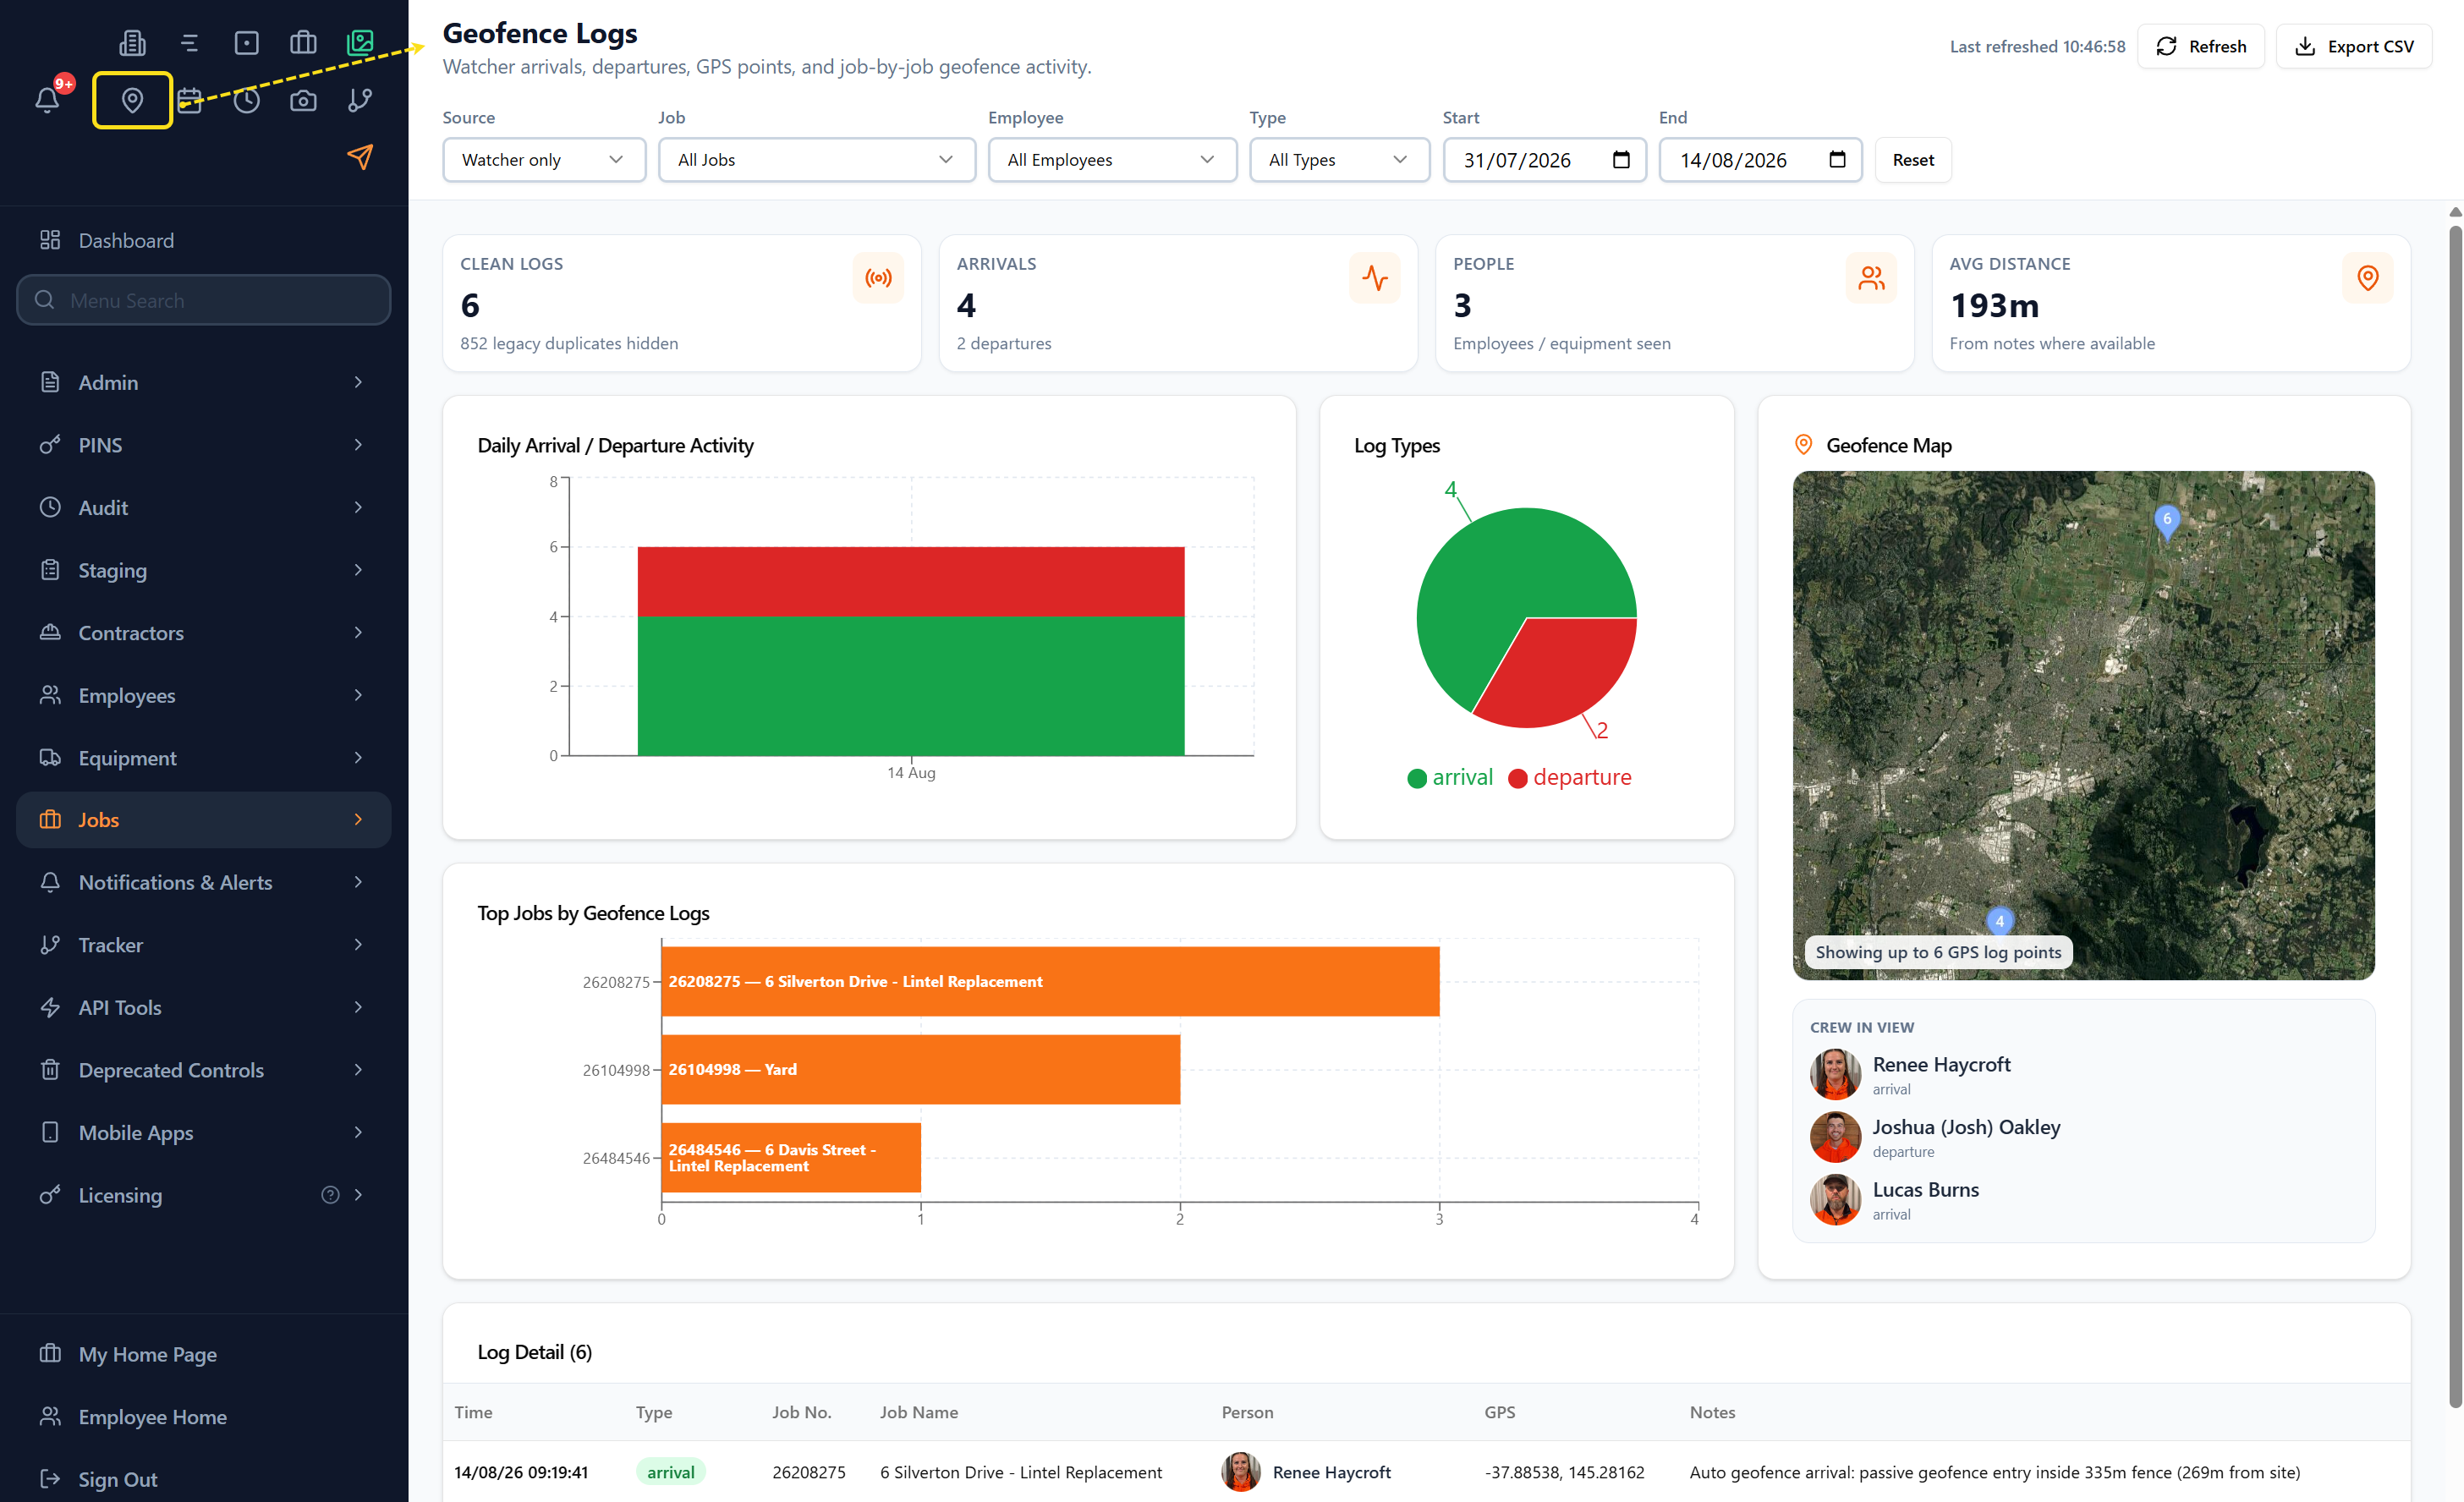Viewport: 2464px width, 1502px height.
Task: Expand the Admin menu section
Action: pyautogui.click(x=203, y=383)
